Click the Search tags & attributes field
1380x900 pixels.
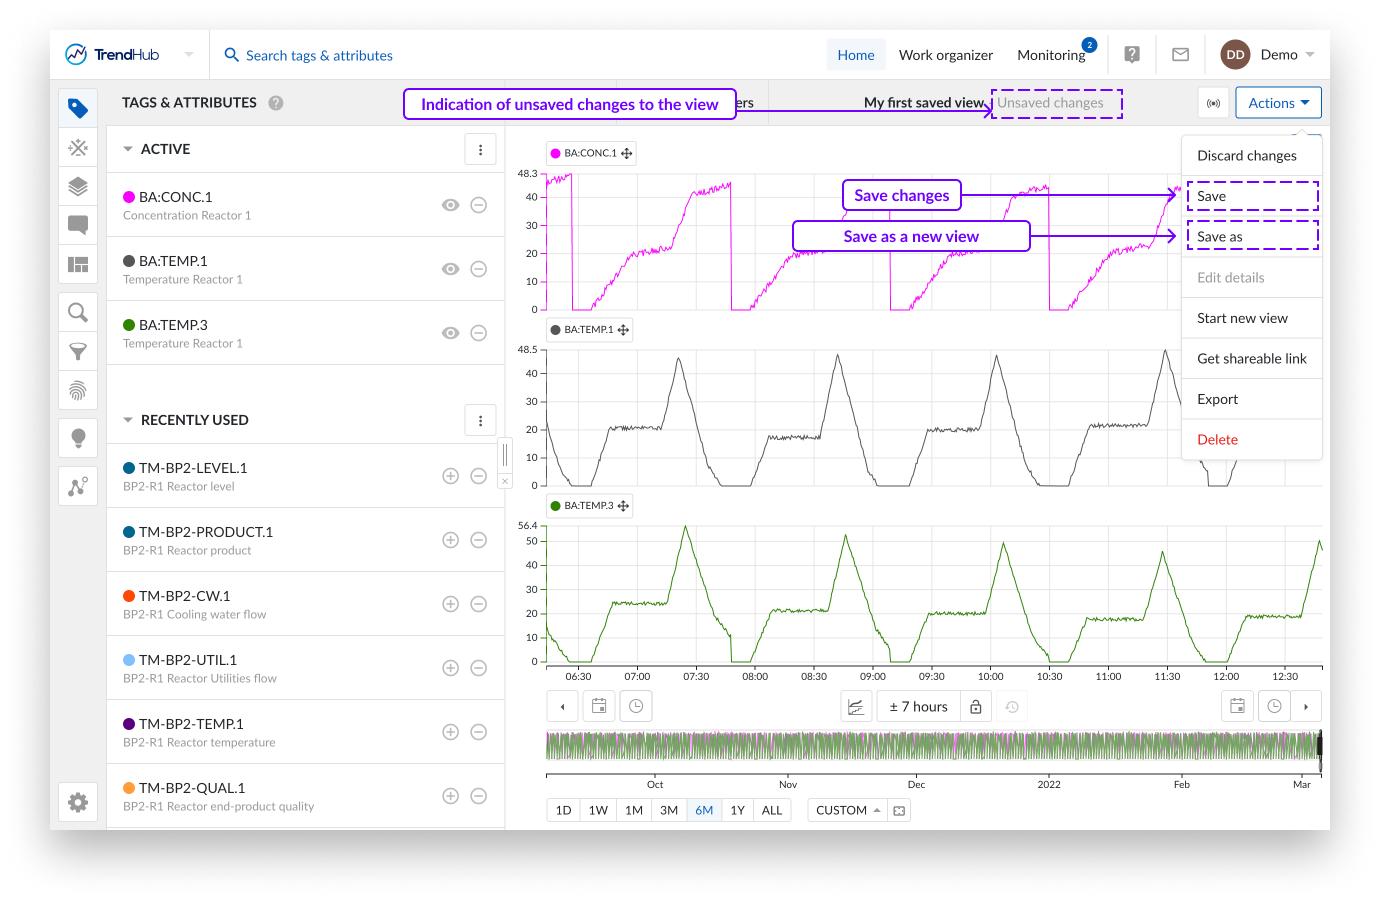(319, 55)
